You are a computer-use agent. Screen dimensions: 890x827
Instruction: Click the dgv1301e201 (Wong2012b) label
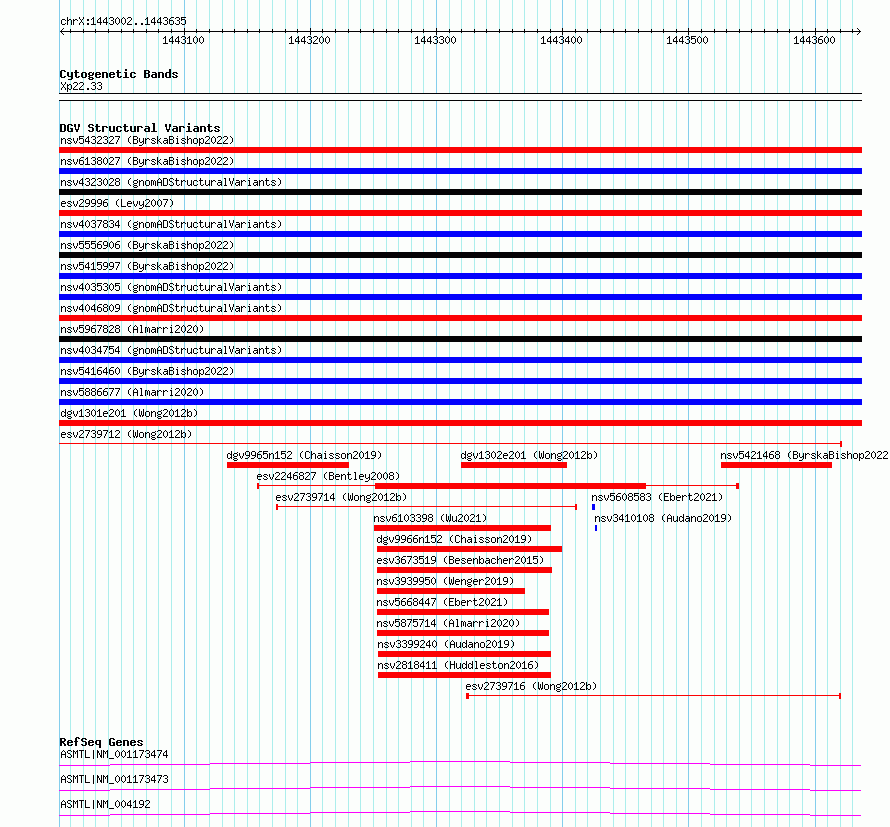click(x=129, y=413)
